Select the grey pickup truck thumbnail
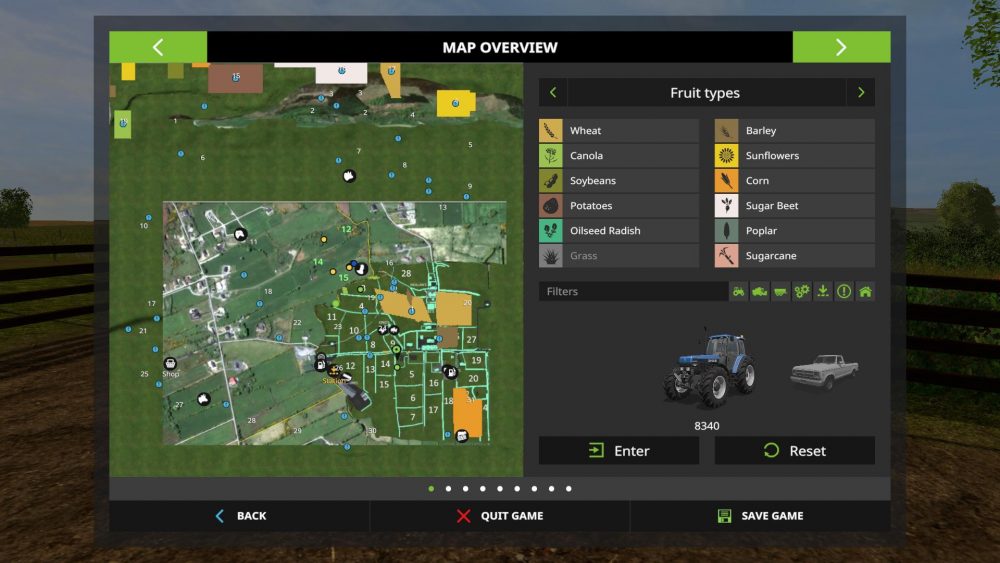This screenshot has height=563, width=1000. [x=825, y=371]
